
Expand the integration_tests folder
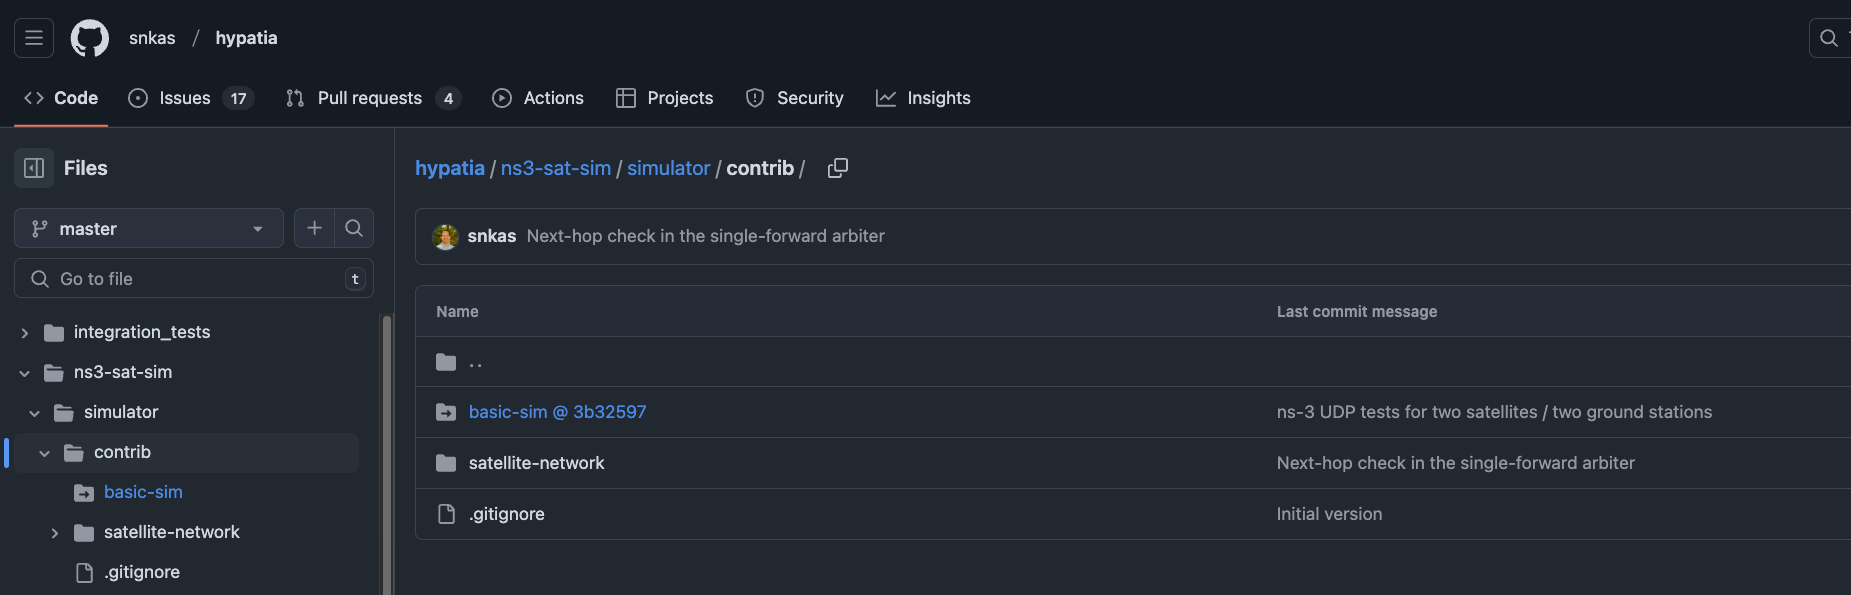click(x=25, y=332)
